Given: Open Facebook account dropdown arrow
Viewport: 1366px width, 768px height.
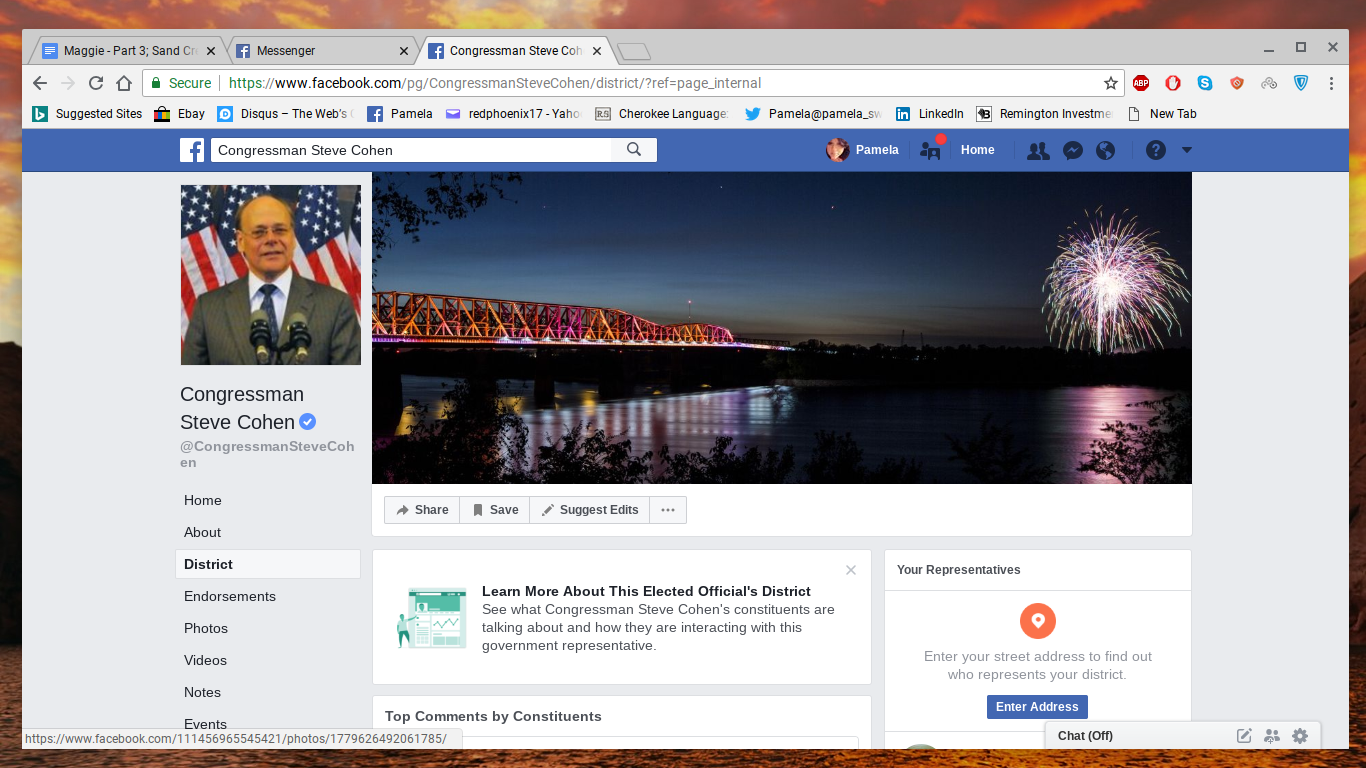Looking at the screenshot, I should click(1187, 150).
